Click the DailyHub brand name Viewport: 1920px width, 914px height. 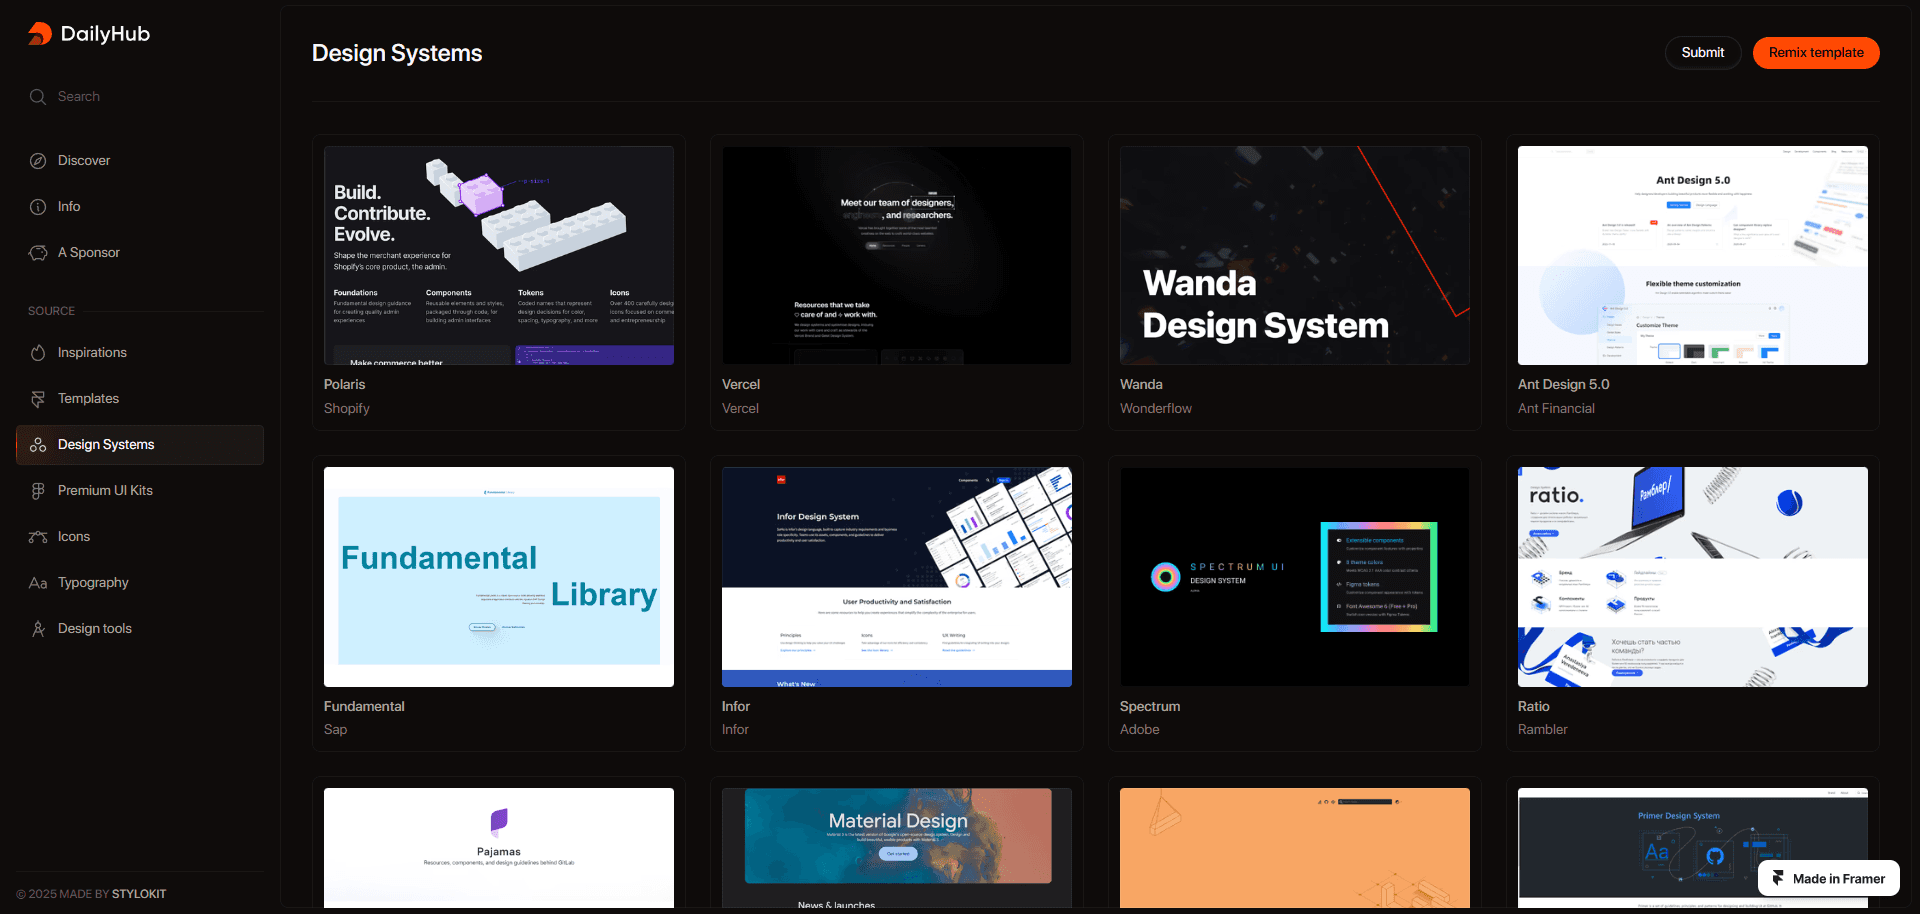click(105, 34)
